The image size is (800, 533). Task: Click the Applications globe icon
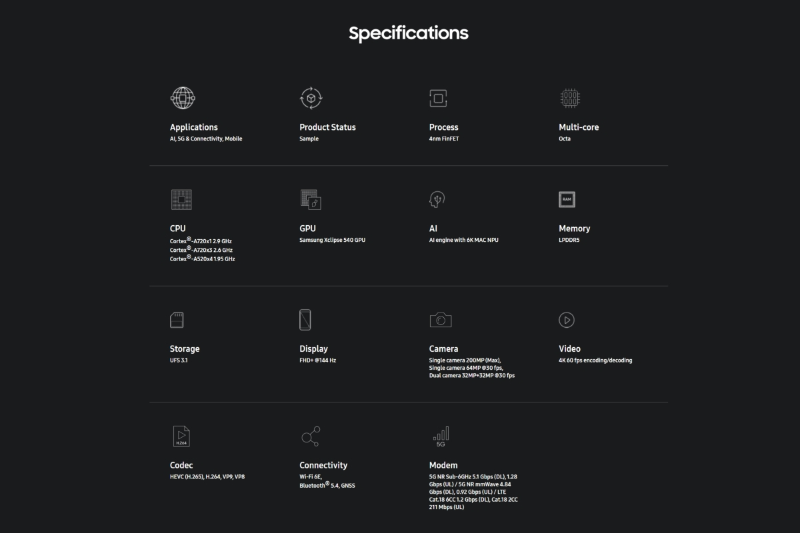coord(183,98)
